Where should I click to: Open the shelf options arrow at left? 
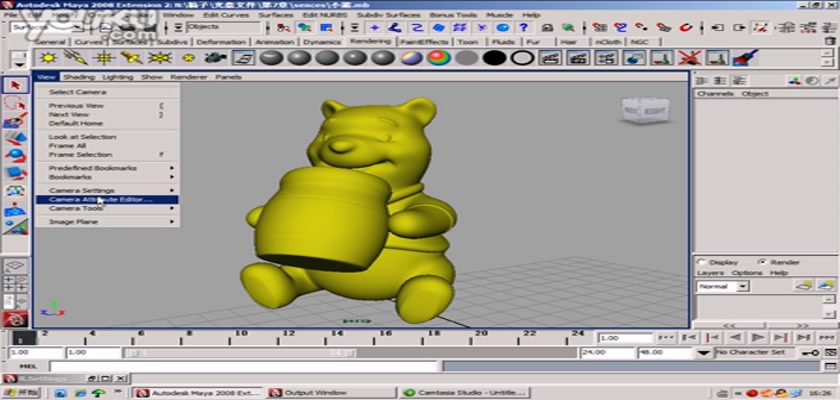click(19, 63)
